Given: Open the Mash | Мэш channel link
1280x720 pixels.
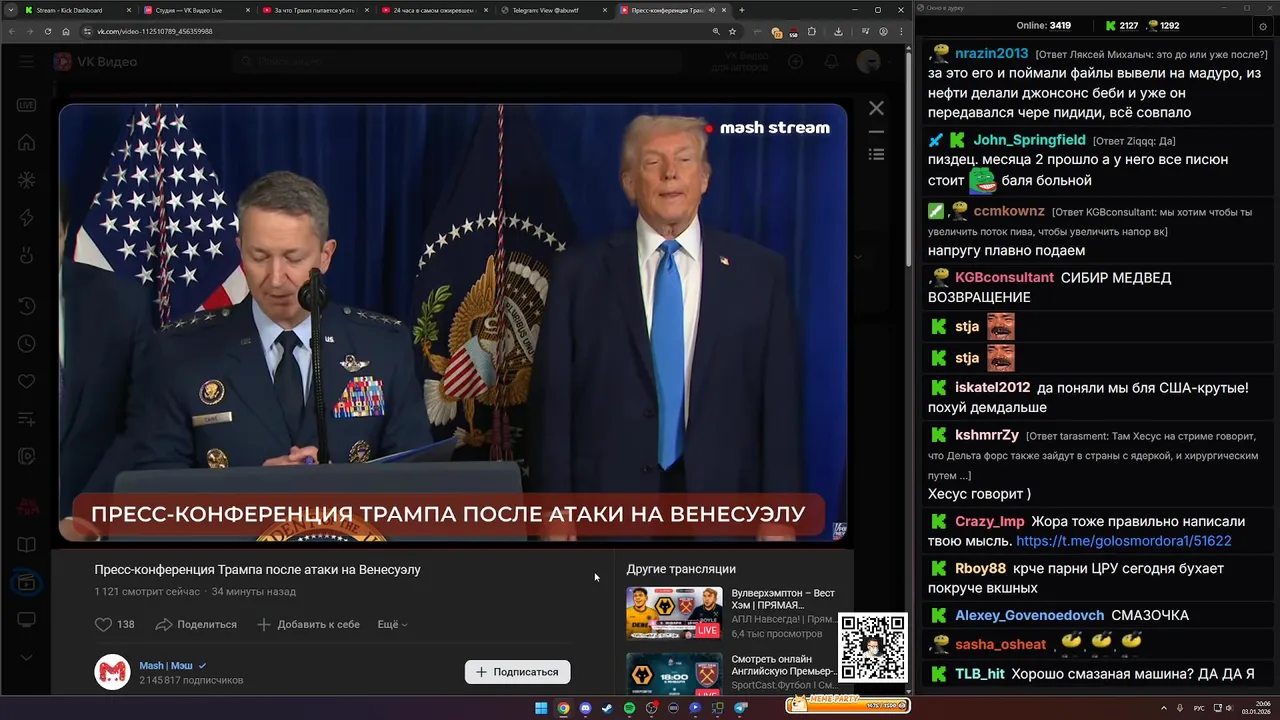Looking at the screenshot, I should [166, 665].
